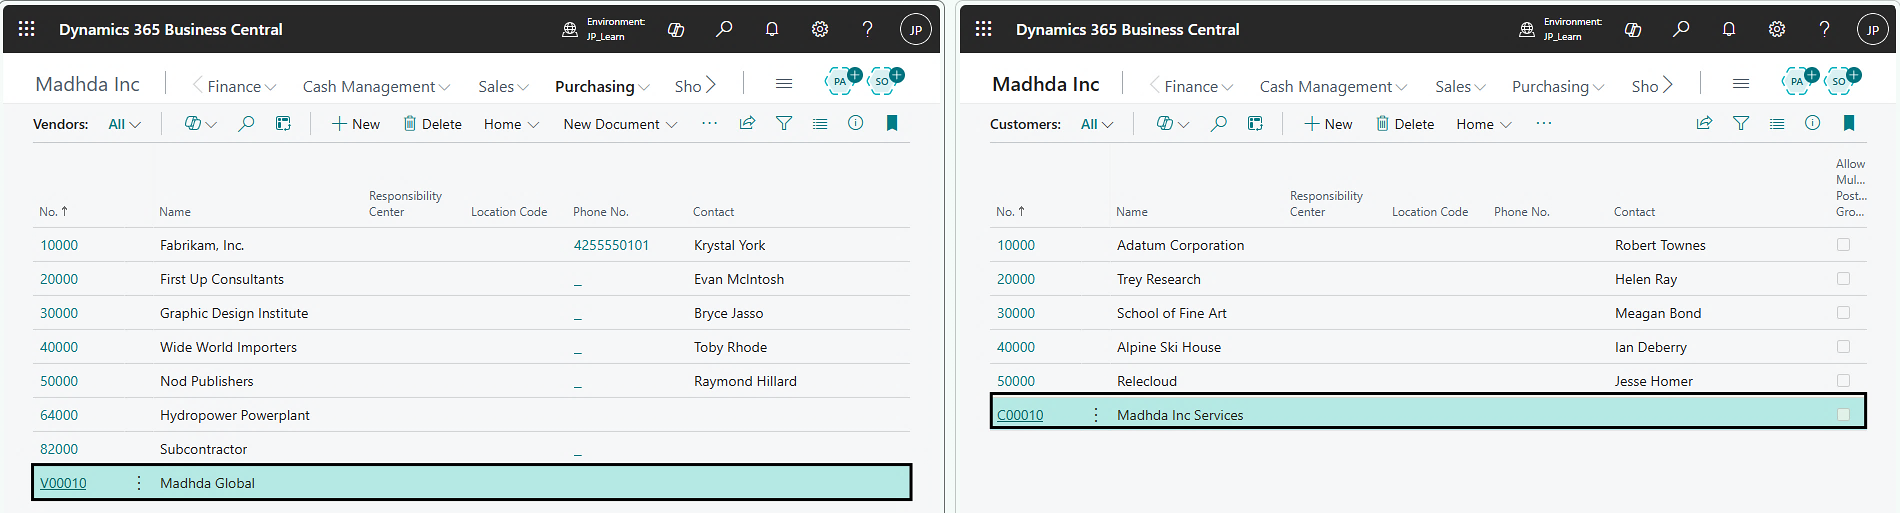Open Copilot dropdown in Vendors toolbar
1900x513 pixels.
point(200,124)
